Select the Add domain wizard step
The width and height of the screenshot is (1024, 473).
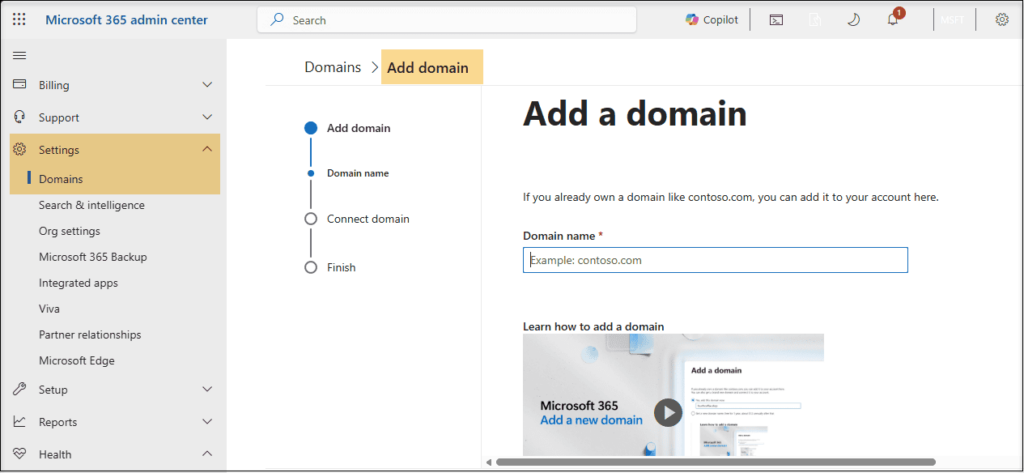tap(359, 128)
